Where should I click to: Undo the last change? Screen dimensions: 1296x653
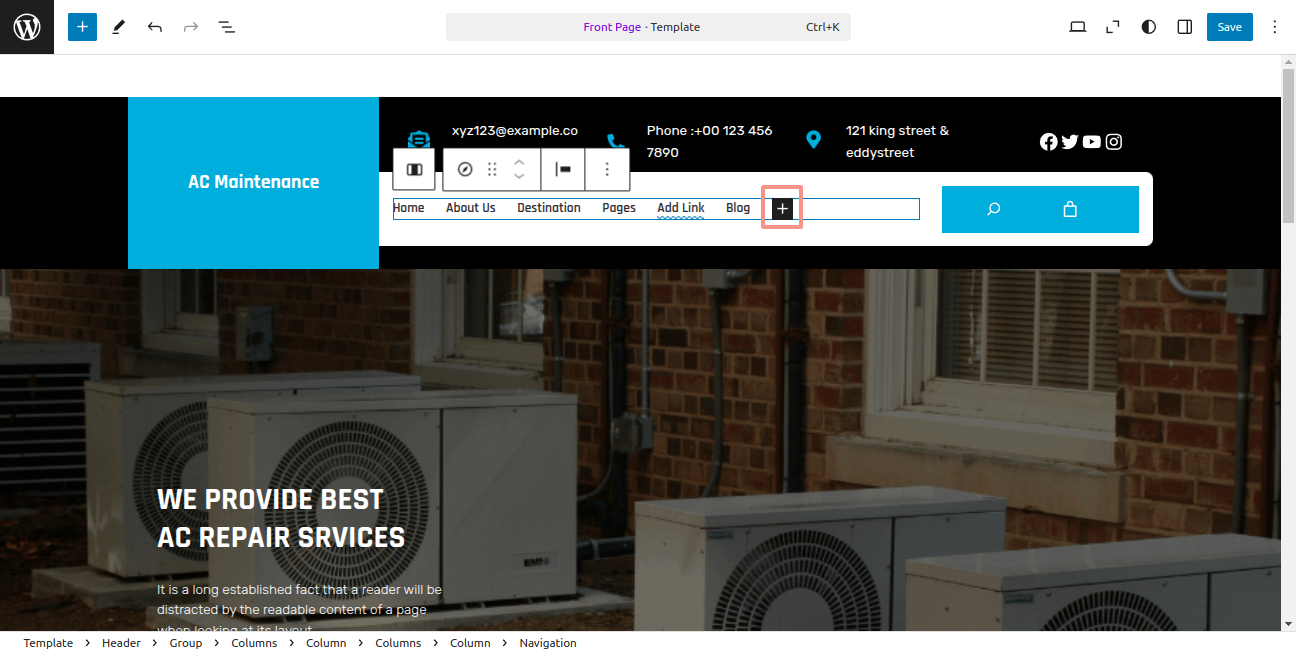155,27
